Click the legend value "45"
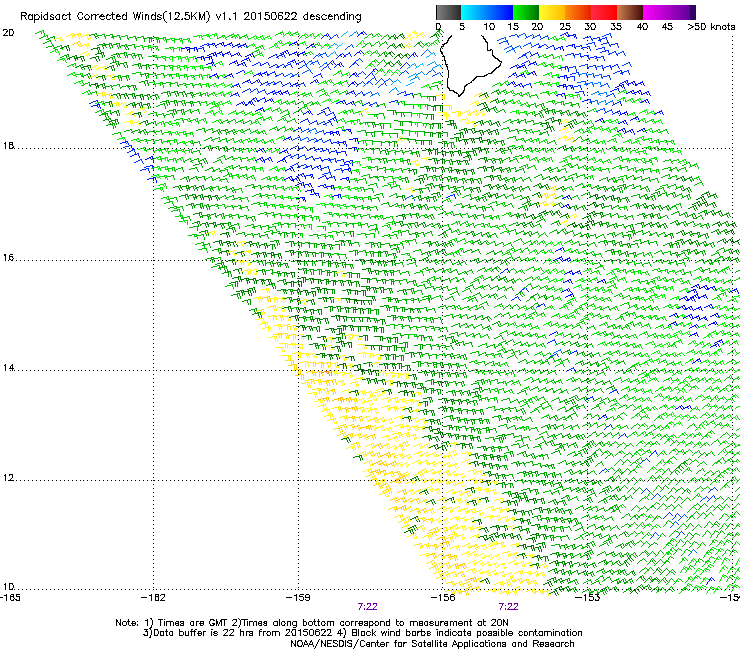 click(667, 27)
